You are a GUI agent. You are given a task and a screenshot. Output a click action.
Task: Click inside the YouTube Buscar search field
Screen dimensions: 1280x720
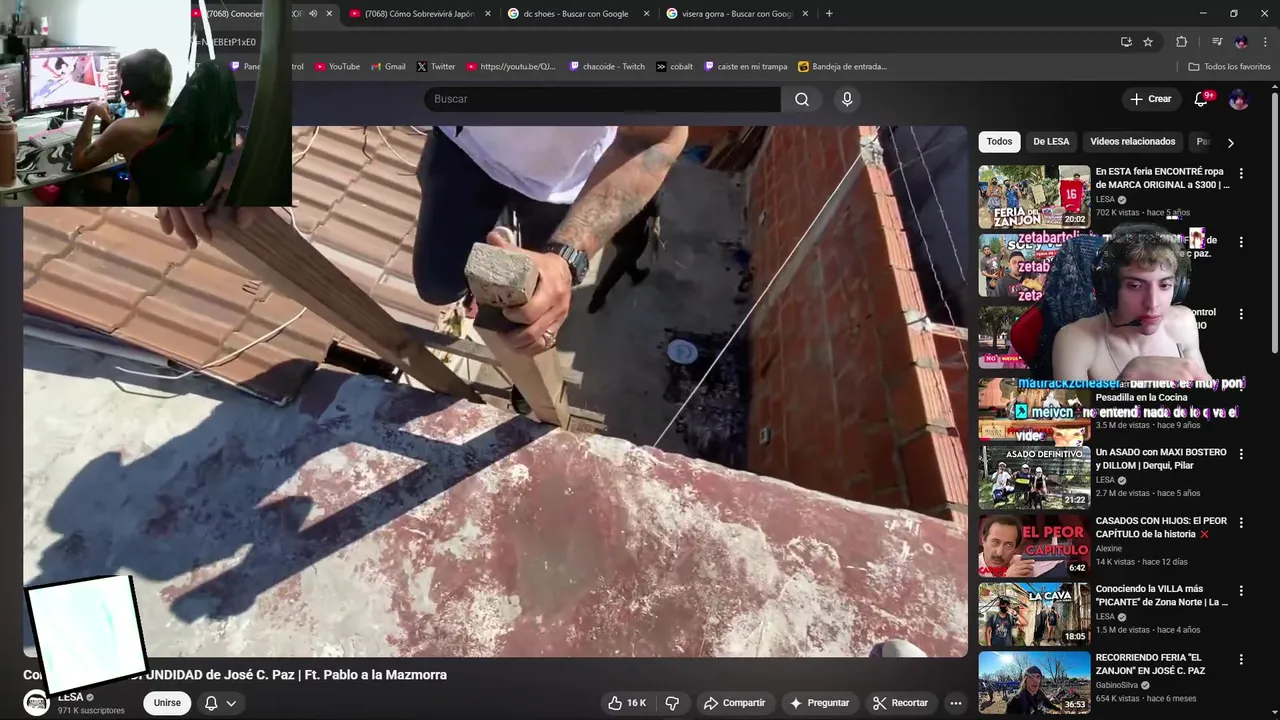(602, 99)
